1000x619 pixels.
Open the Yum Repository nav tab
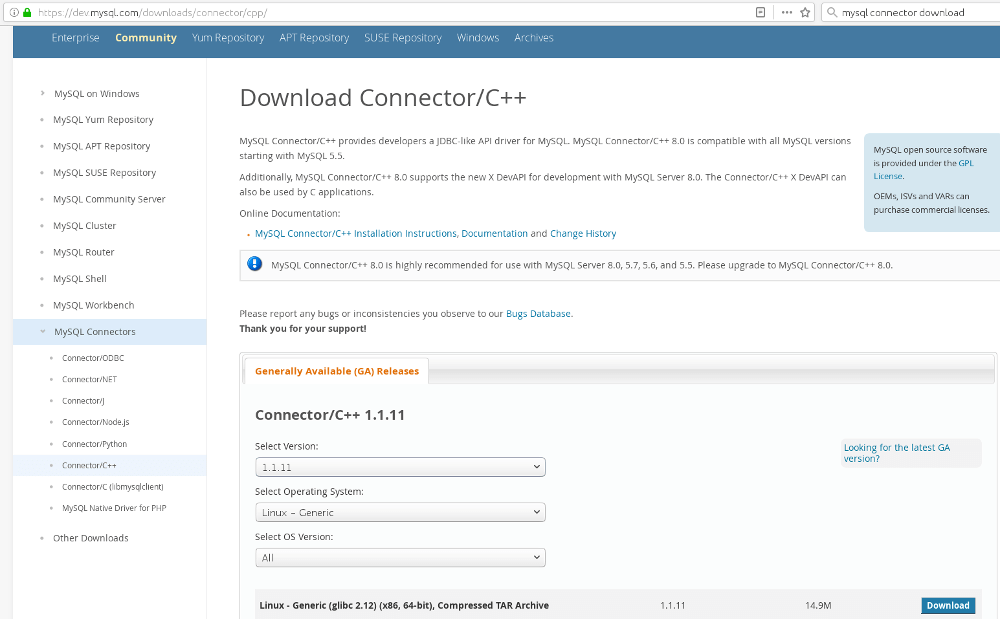click(228, 38)
